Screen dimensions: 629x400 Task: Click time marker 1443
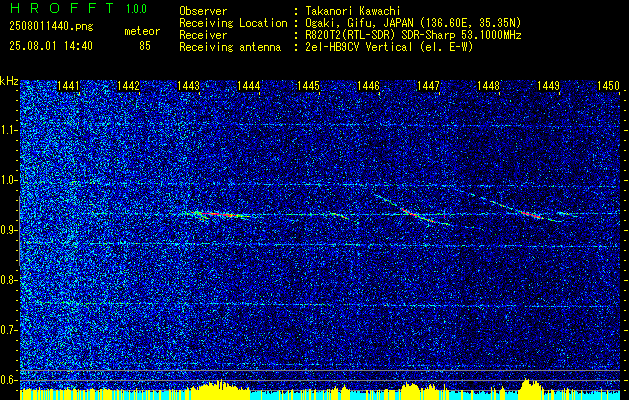[x=189, y=86]
